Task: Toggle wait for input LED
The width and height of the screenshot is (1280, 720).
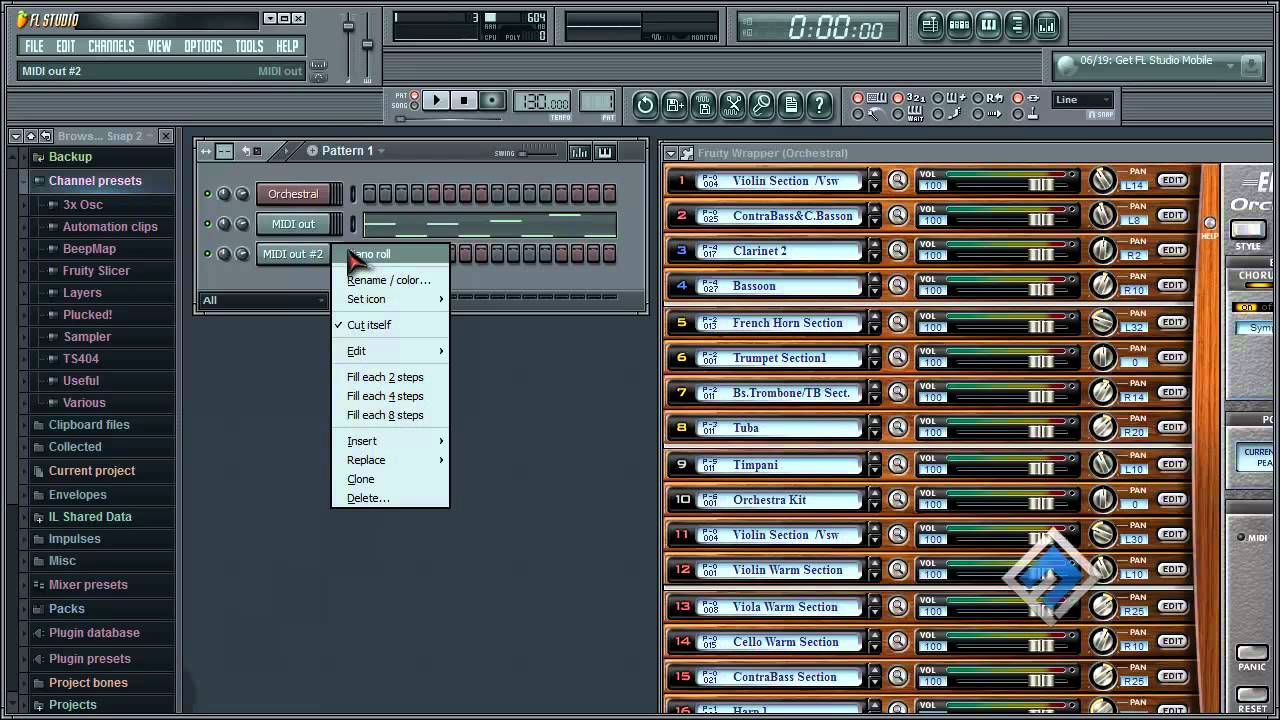Action: pyautogui.click(x=898, y=115)
